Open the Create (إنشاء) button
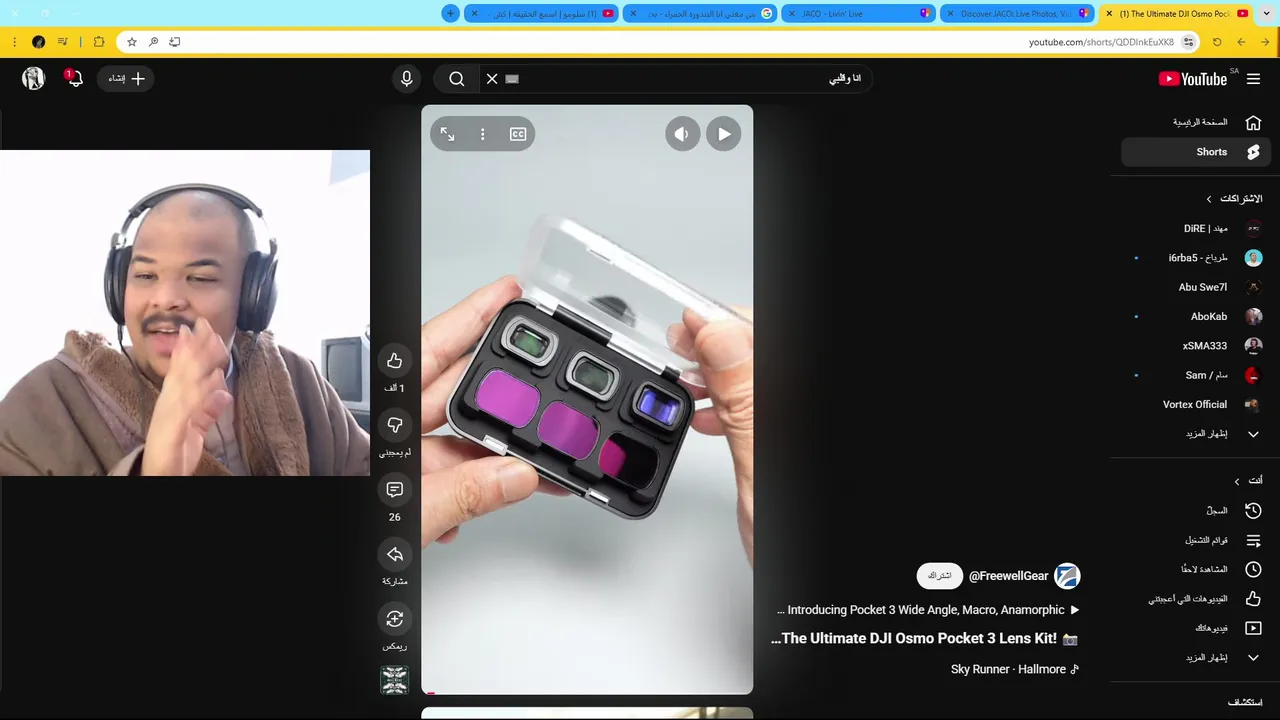The width and height of the screenshot is (1280, 720). pyautogui.click(x=126, y=78)
